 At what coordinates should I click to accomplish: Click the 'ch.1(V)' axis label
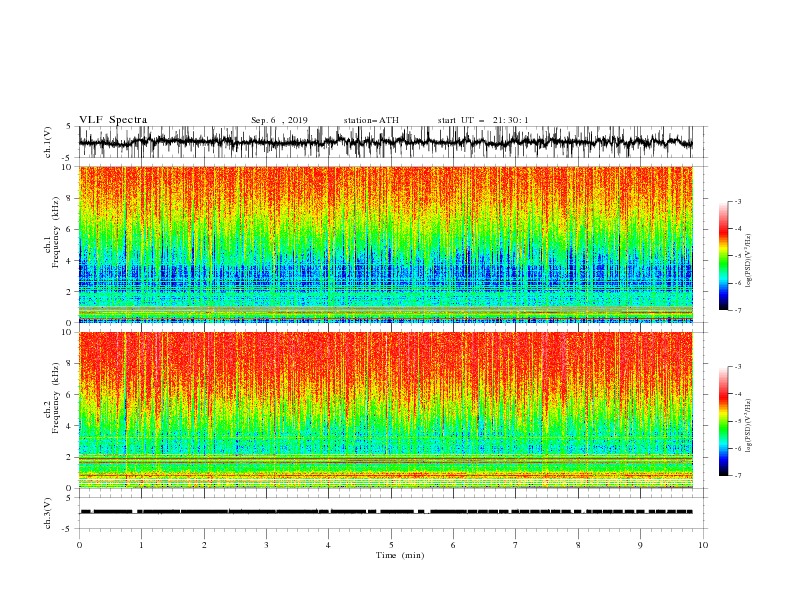pos(48,142)
